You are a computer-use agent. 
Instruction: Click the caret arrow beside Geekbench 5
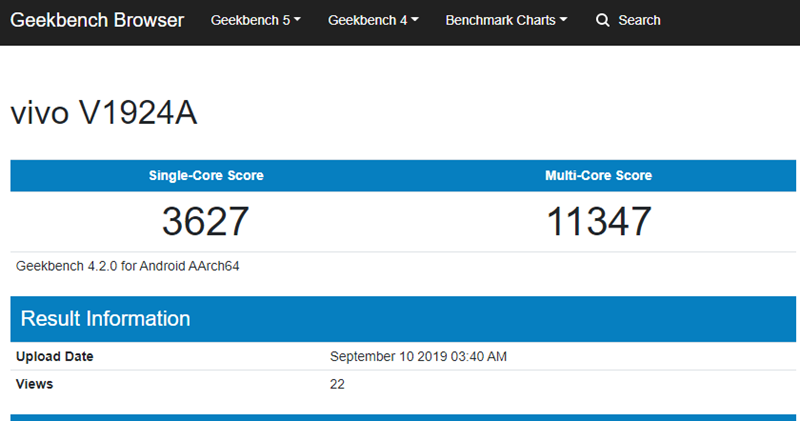[x=297, y=20]
